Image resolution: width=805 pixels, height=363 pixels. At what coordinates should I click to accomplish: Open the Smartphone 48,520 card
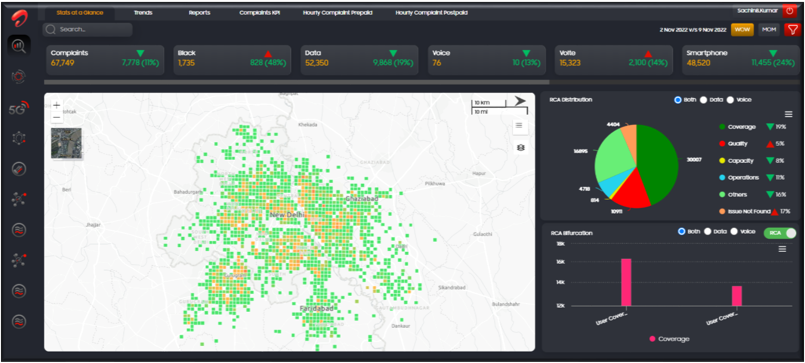pyautogui.click(x=740, y=60)
